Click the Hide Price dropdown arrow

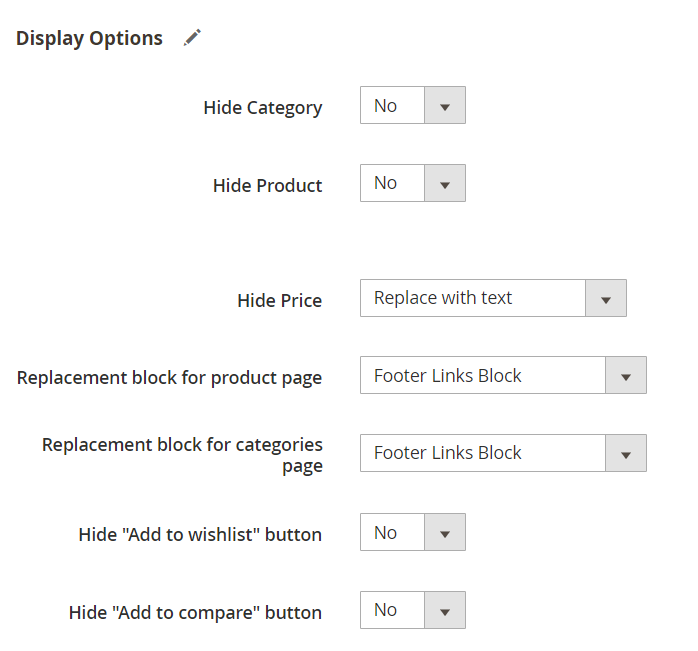point(606,299)
